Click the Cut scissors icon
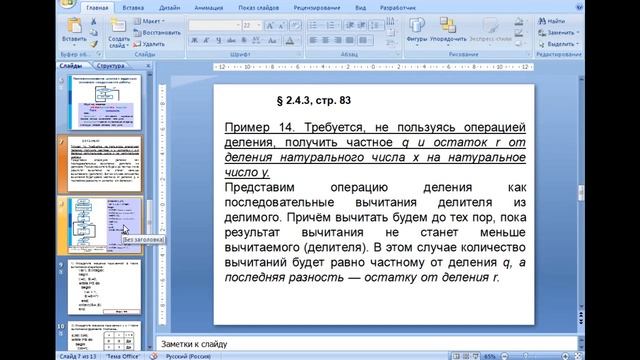The width and height of the screenshot is (640, 360). coord(94,21)
